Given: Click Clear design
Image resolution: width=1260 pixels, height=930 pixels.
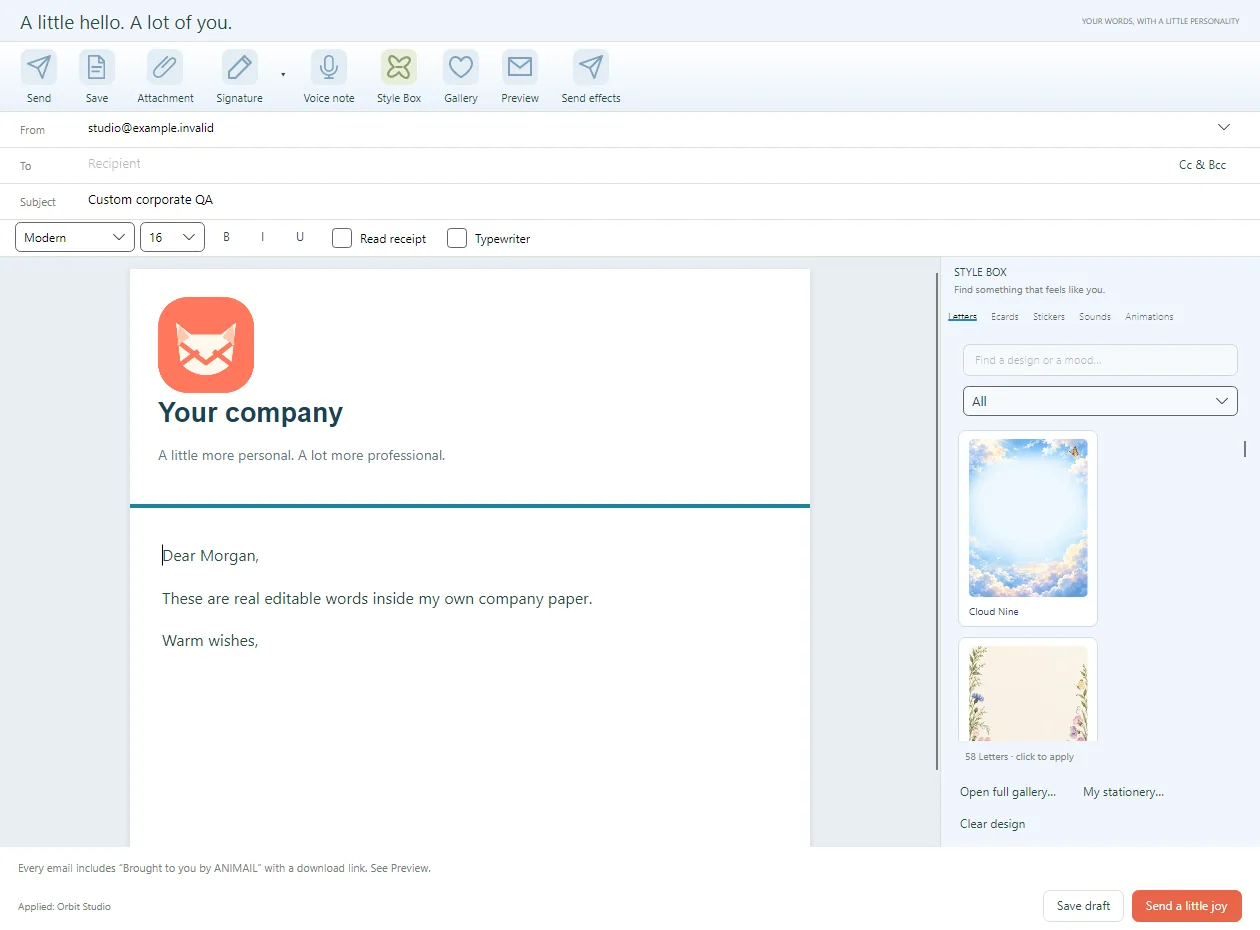Looking at the screenshot, I should [992, 824].
